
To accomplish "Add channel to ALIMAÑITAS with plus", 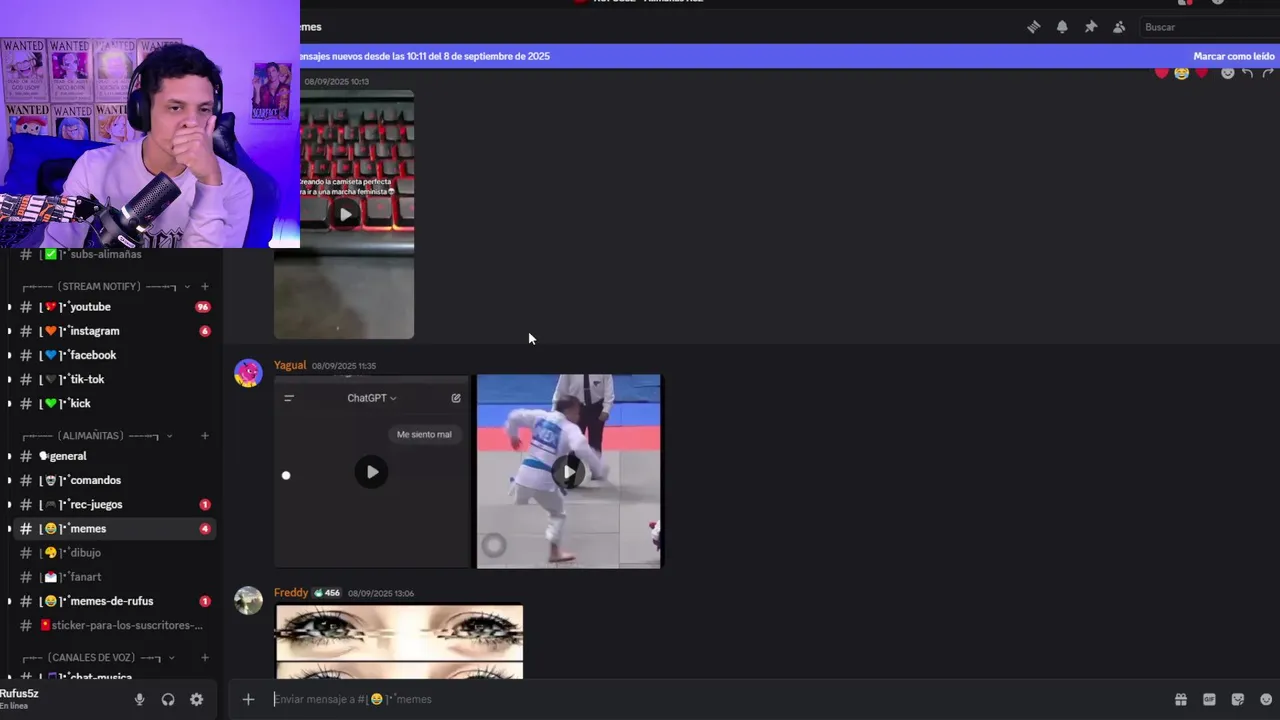I will point(205,436).
